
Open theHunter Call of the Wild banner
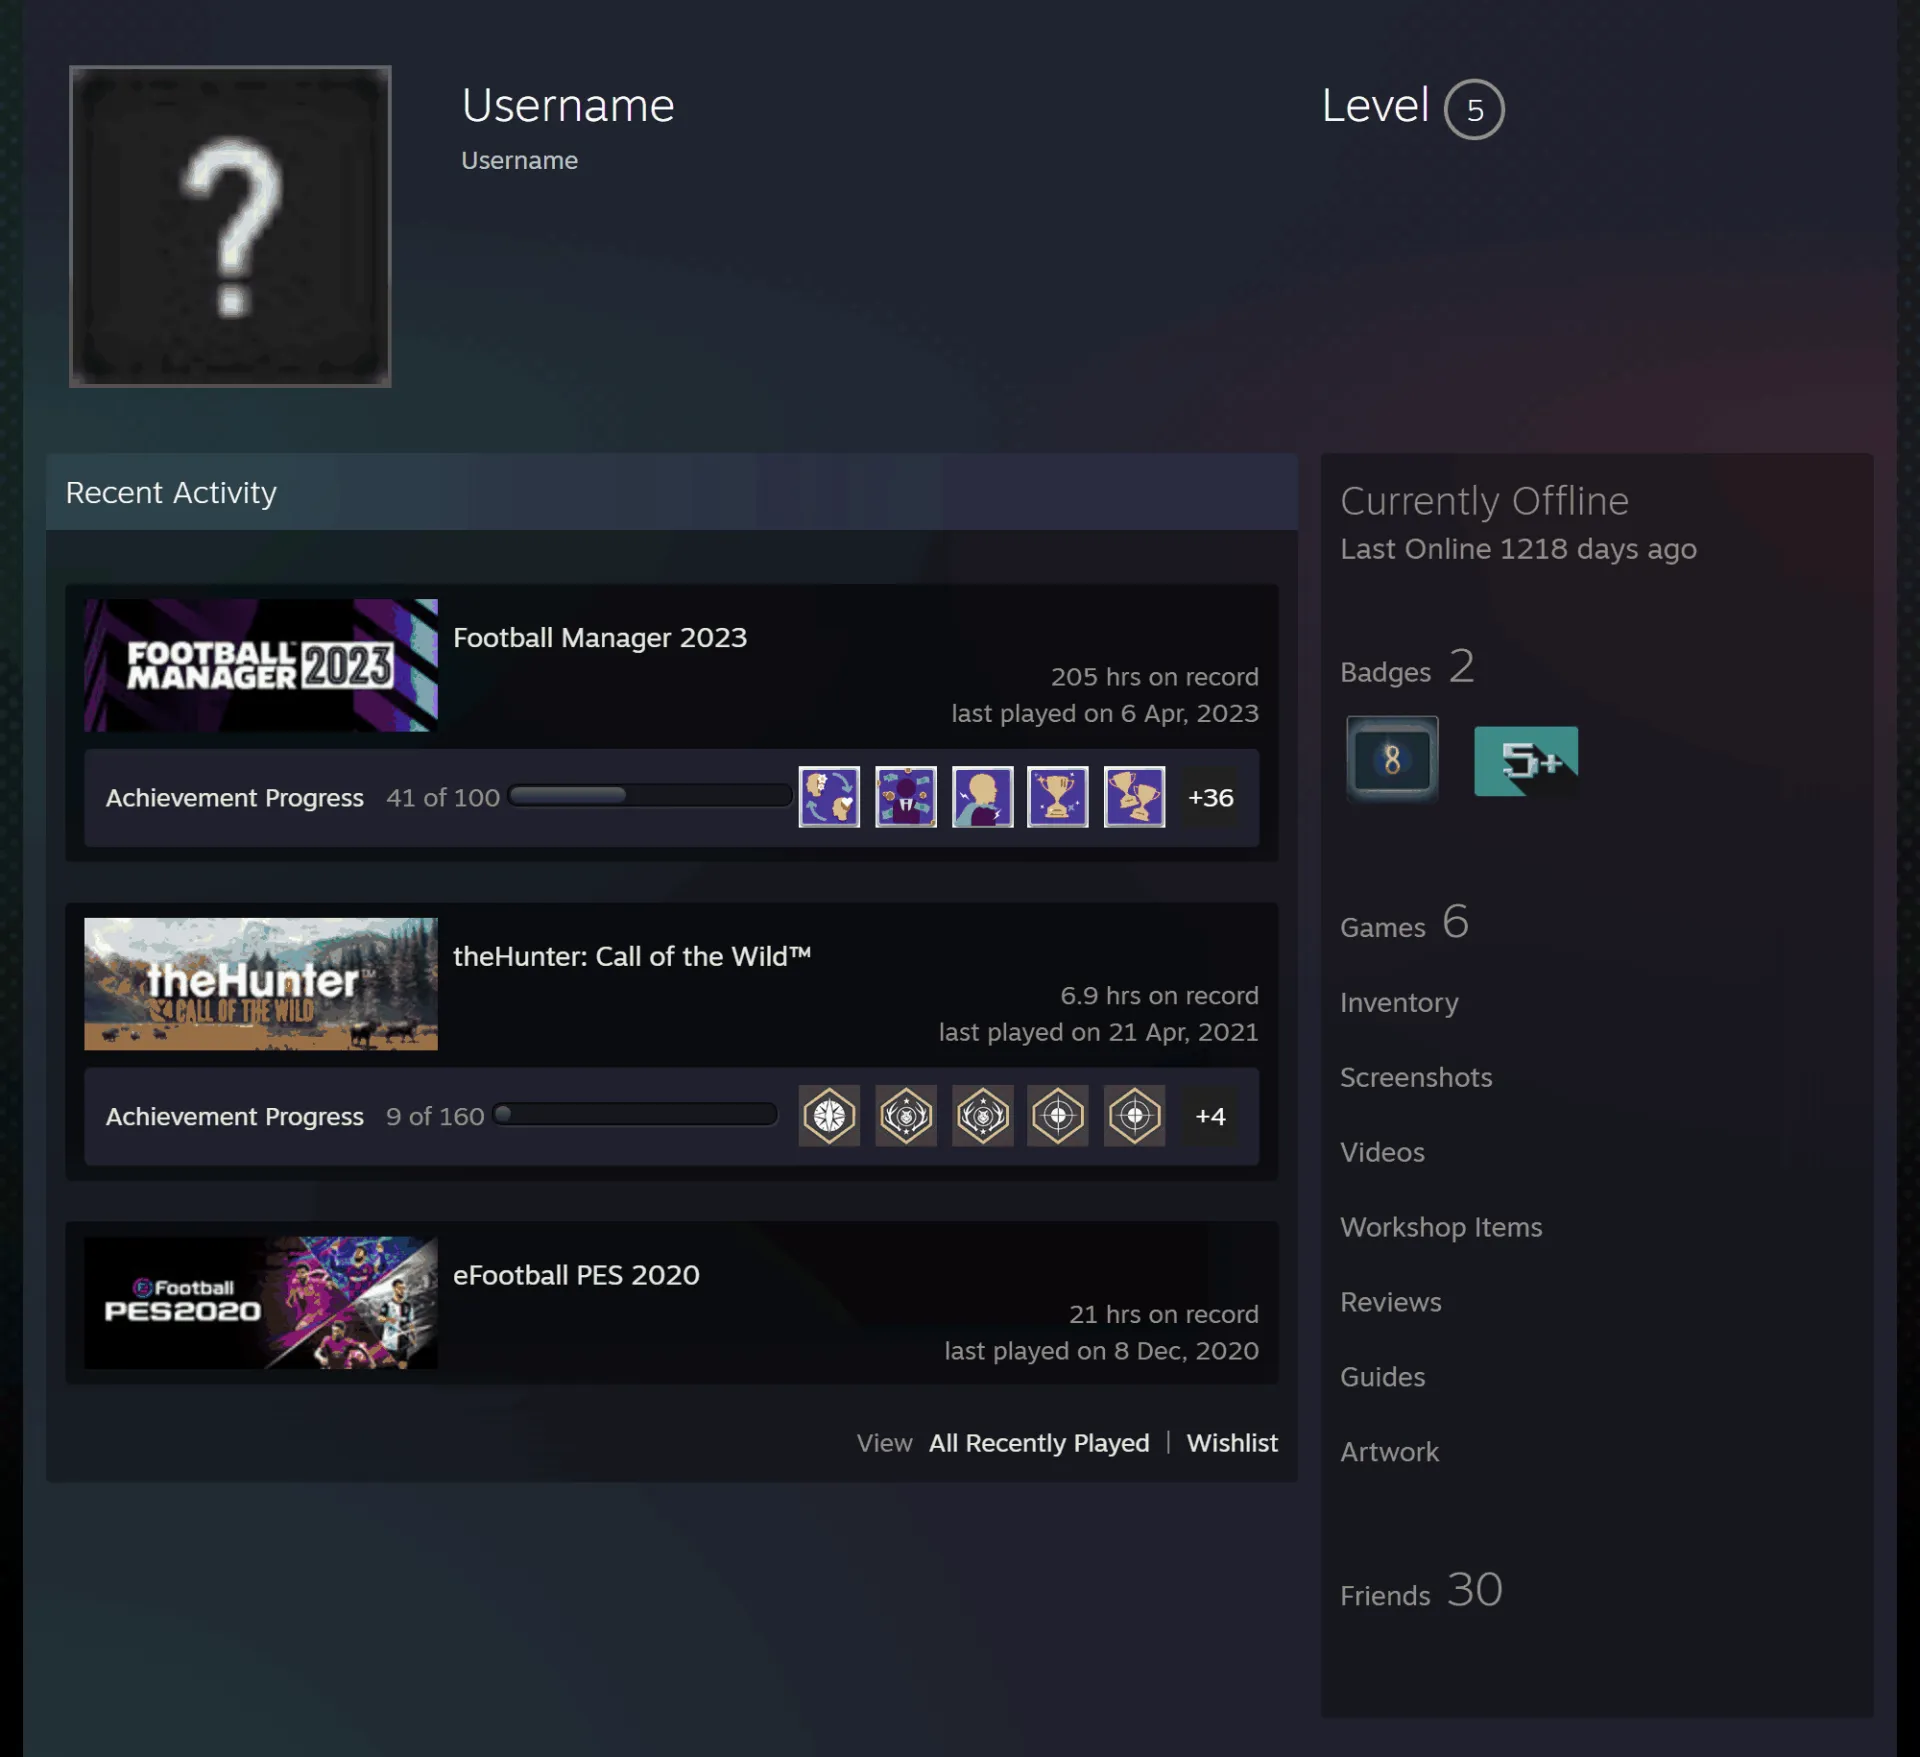click(261, 984)
